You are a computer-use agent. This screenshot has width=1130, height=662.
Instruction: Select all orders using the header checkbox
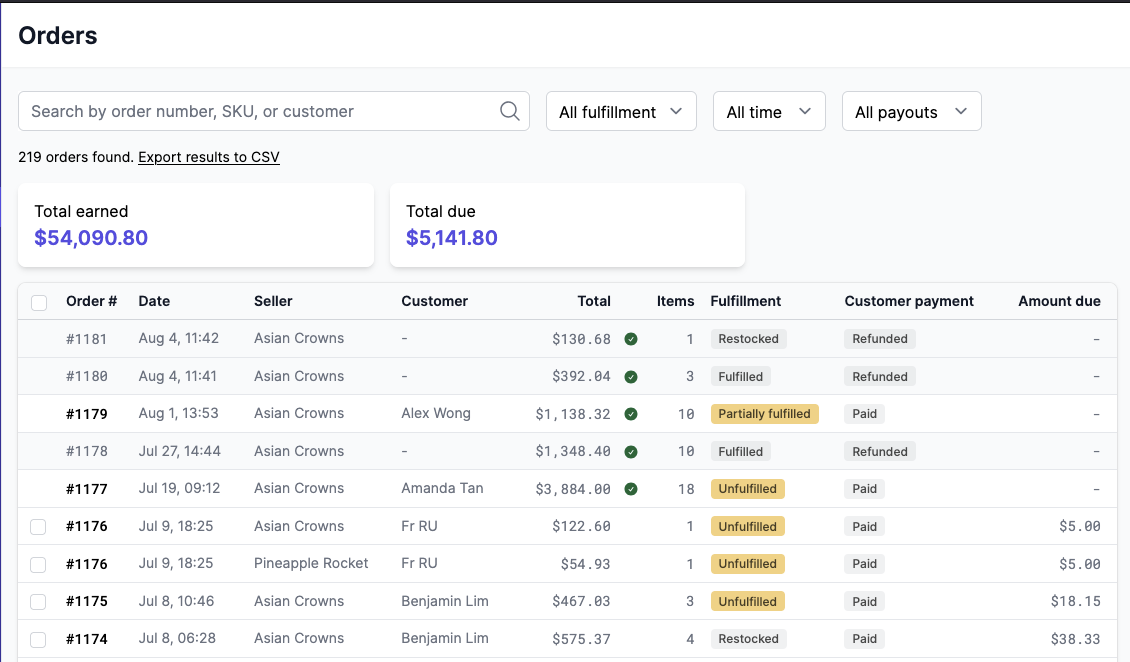point(38,302)
